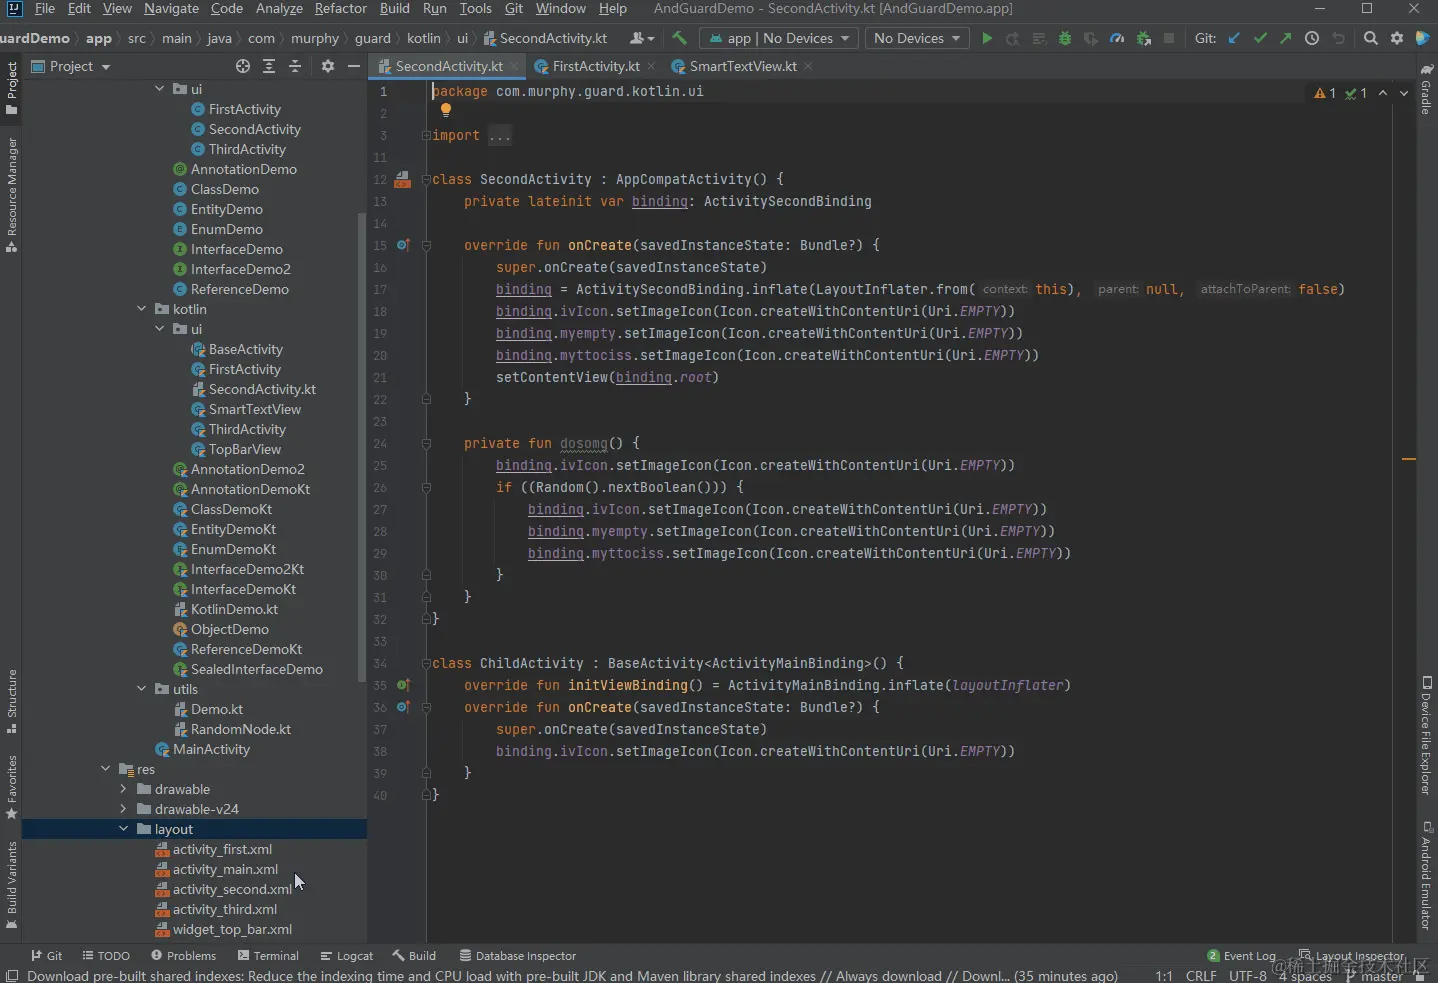Toggle the Structure tool window
Screen dimensions: 1438x983
click(x=12, y=700)
